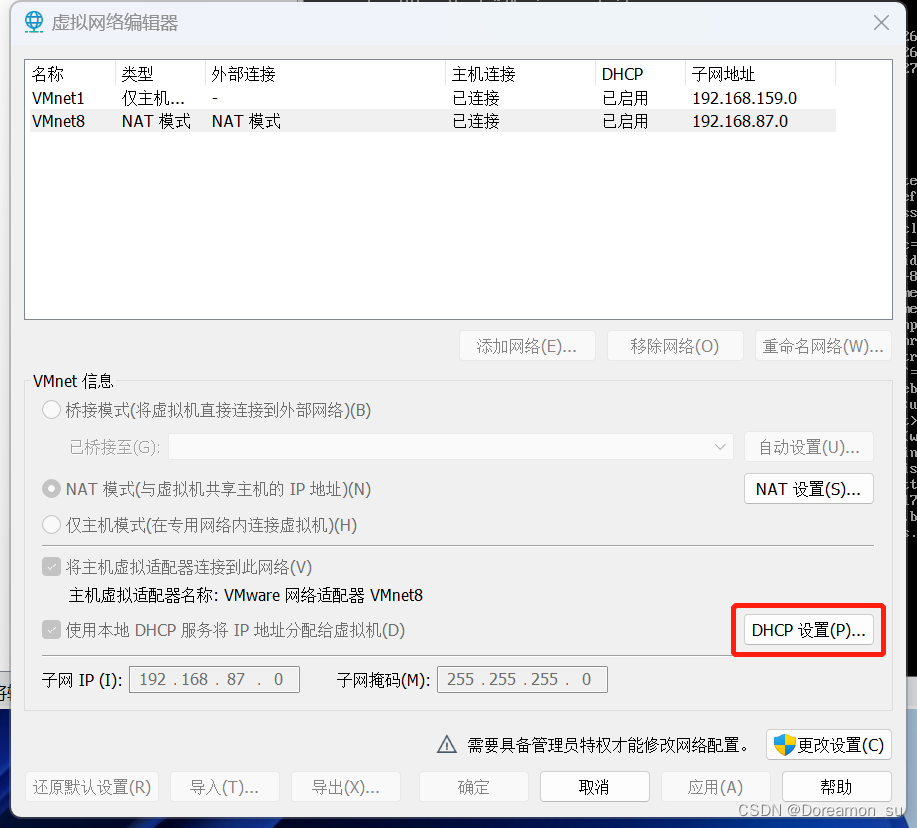Click the DHCP column header
Screen dimensions: 917x828
point(640,74)
